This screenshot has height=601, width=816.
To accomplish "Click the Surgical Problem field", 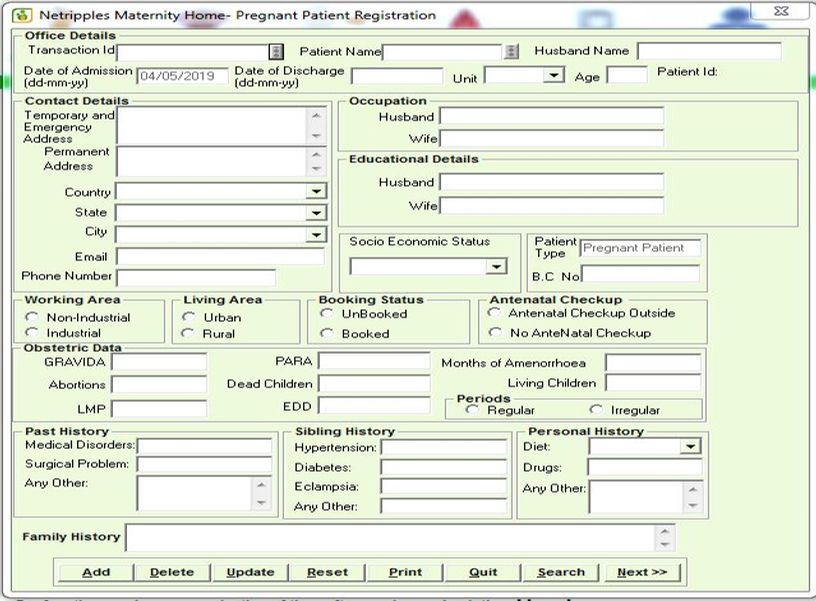I will click(205, 464).
